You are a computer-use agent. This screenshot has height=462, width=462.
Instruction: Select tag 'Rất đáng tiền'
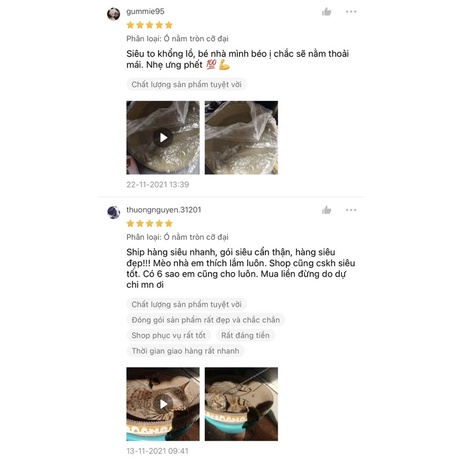click(245, 335)
